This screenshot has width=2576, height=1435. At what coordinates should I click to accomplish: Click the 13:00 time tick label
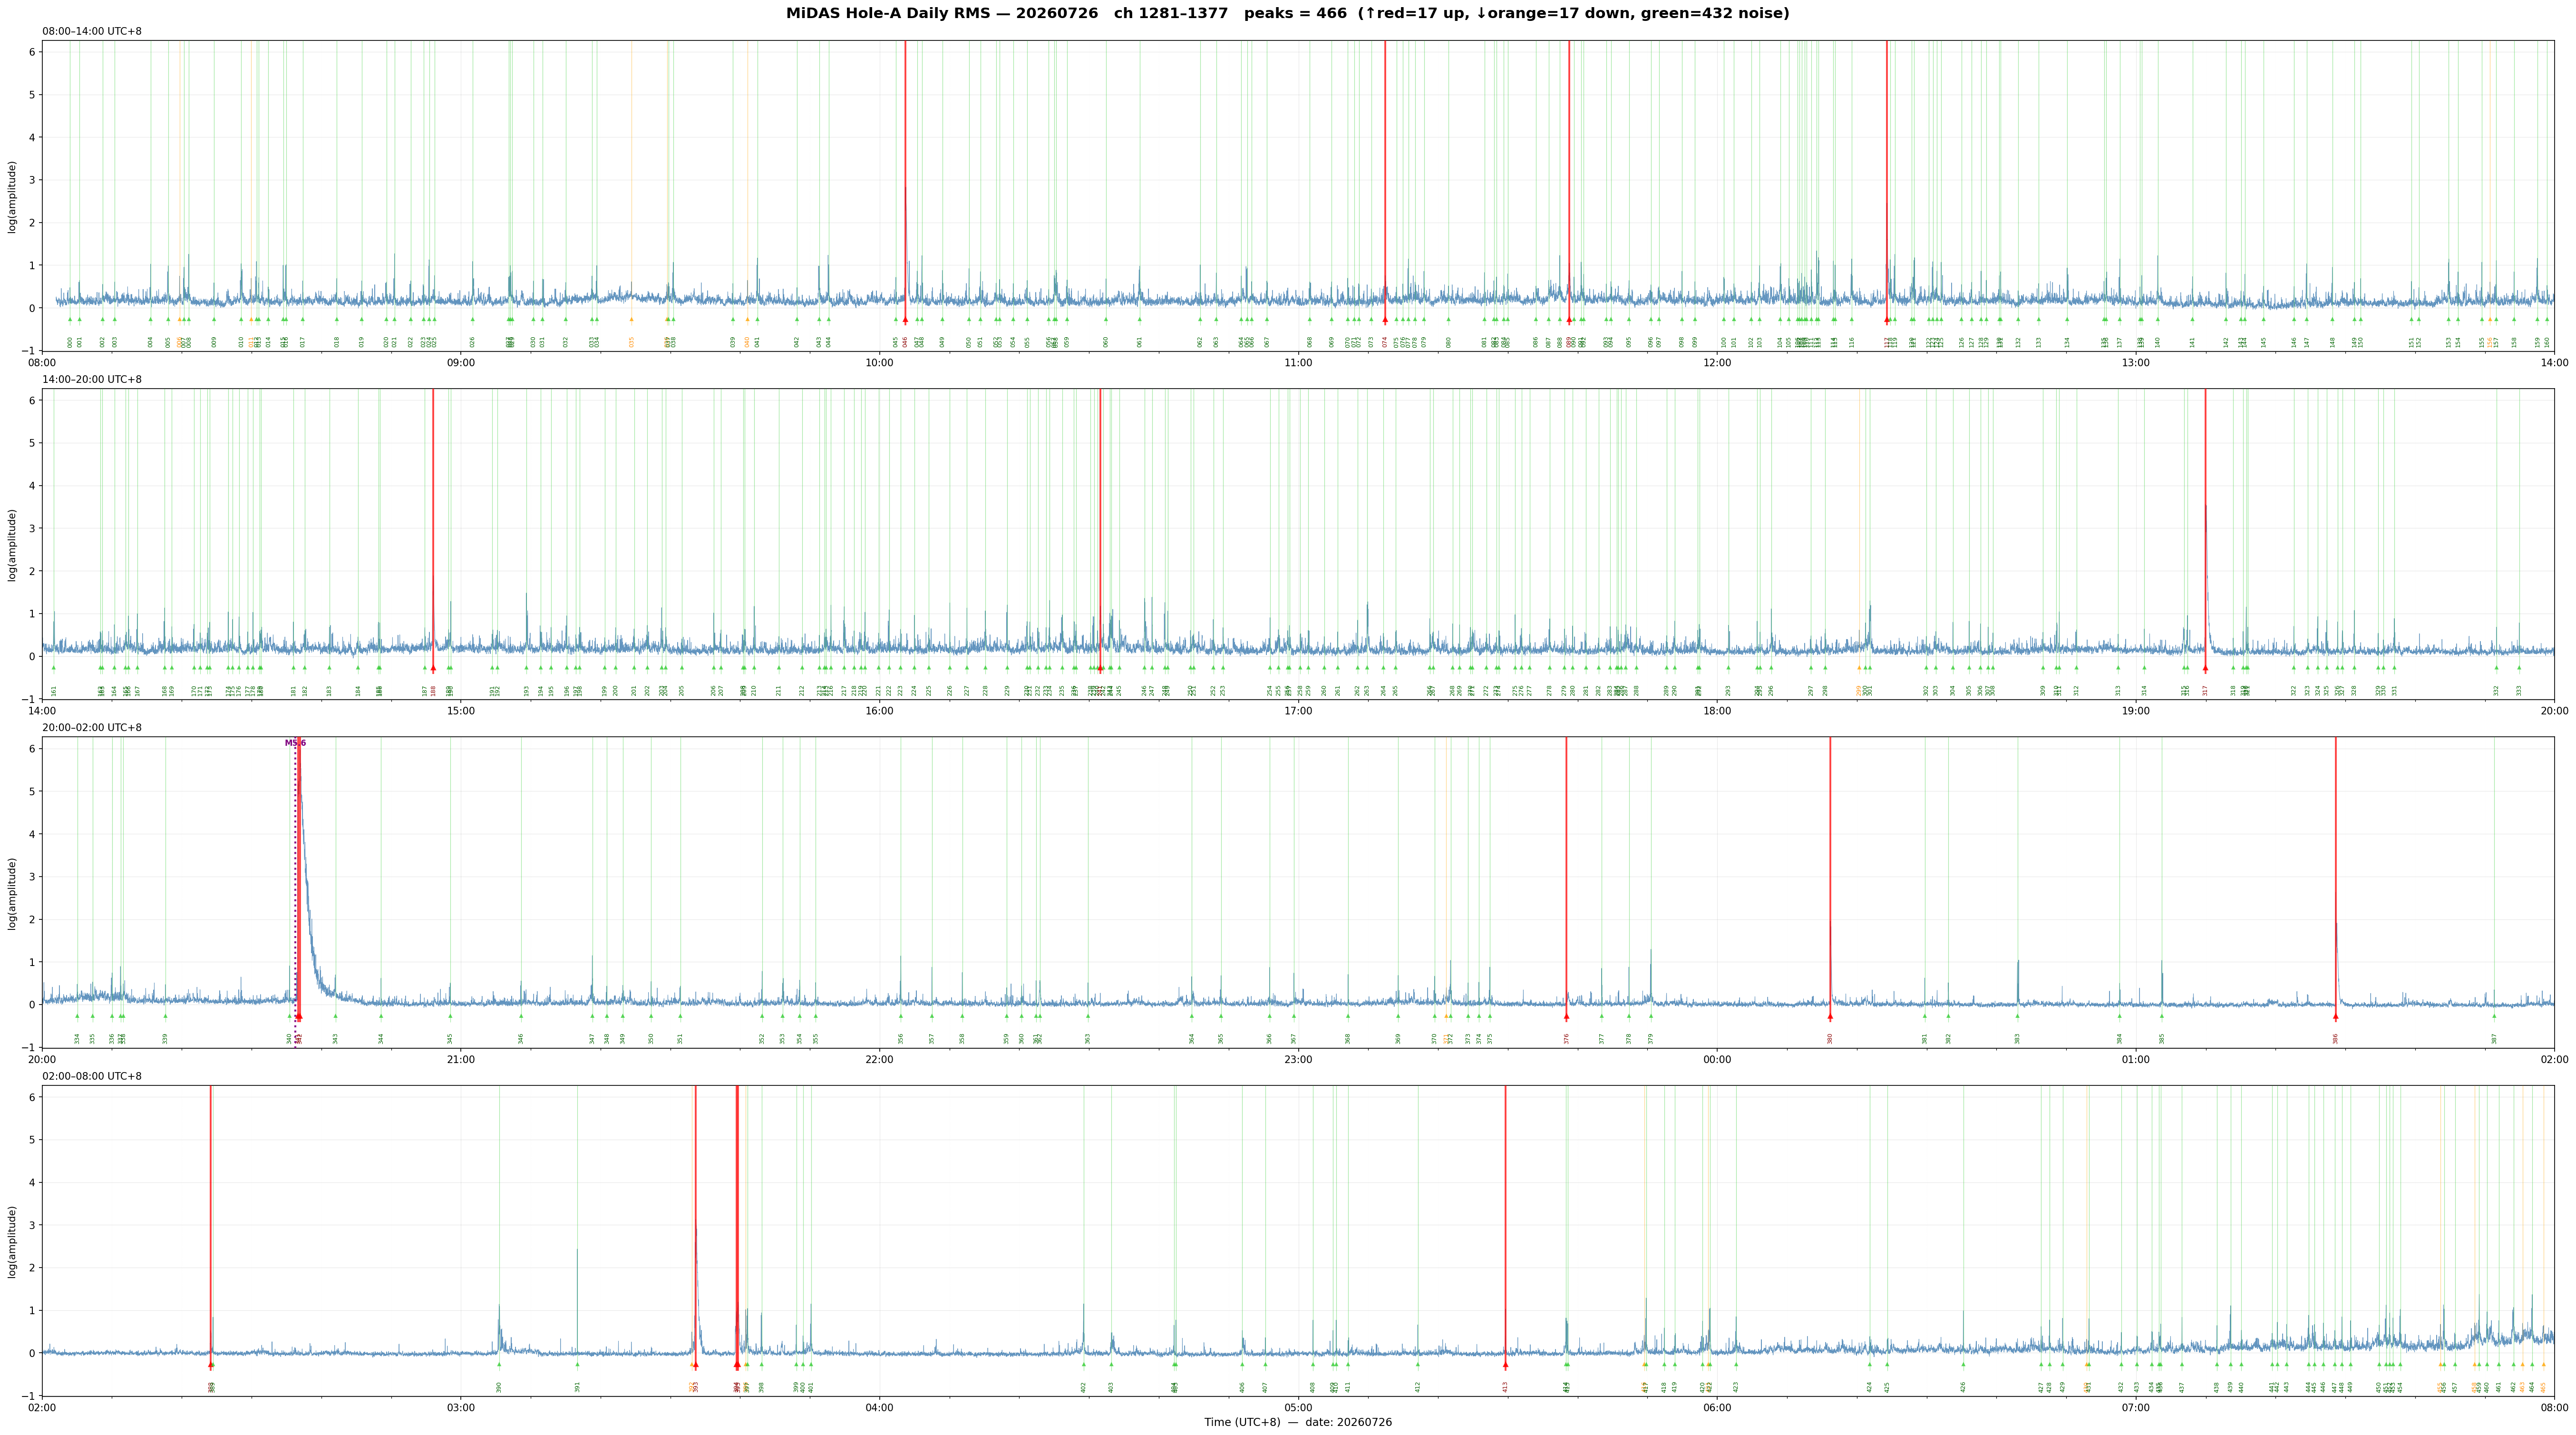pyautogui.click(x=2136, y=362)
